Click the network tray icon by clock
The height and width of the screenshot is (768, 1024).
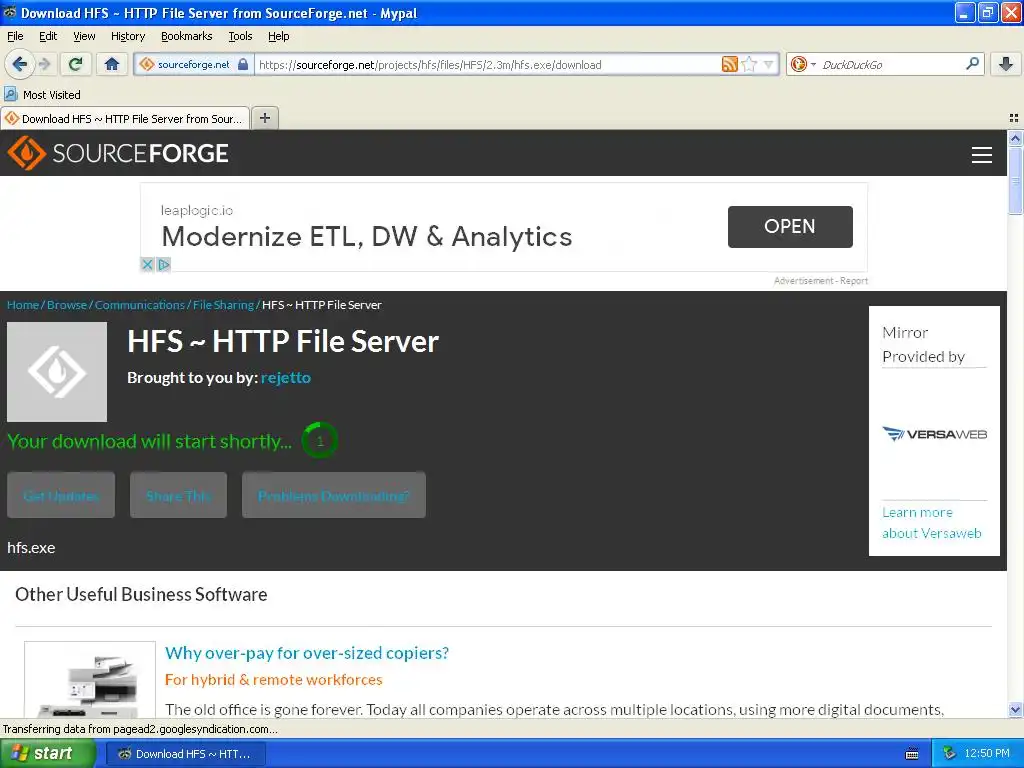949,754
